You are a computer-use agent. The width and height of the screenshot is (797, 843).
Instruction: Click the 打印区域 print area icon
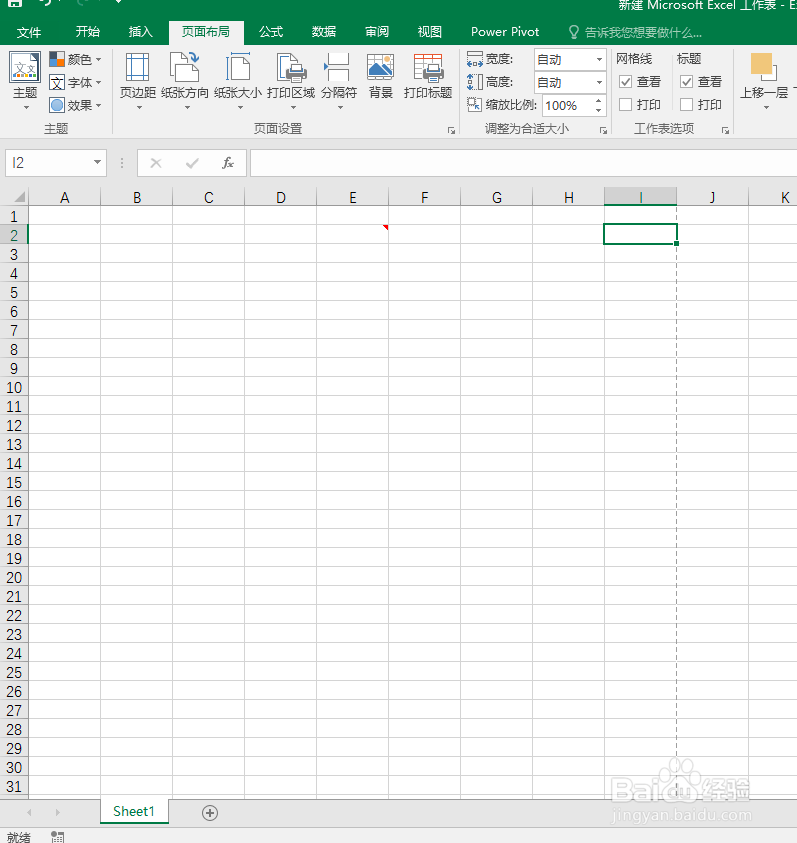coord(291,68)
